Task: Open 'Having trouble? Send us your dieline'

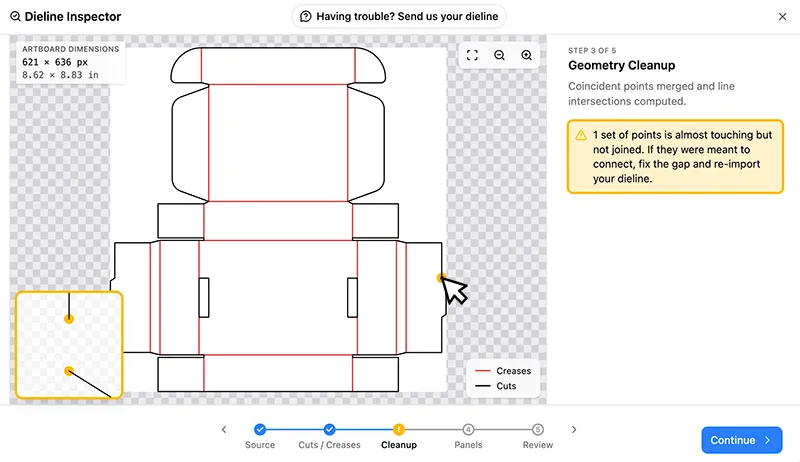Action: point(399,16)
